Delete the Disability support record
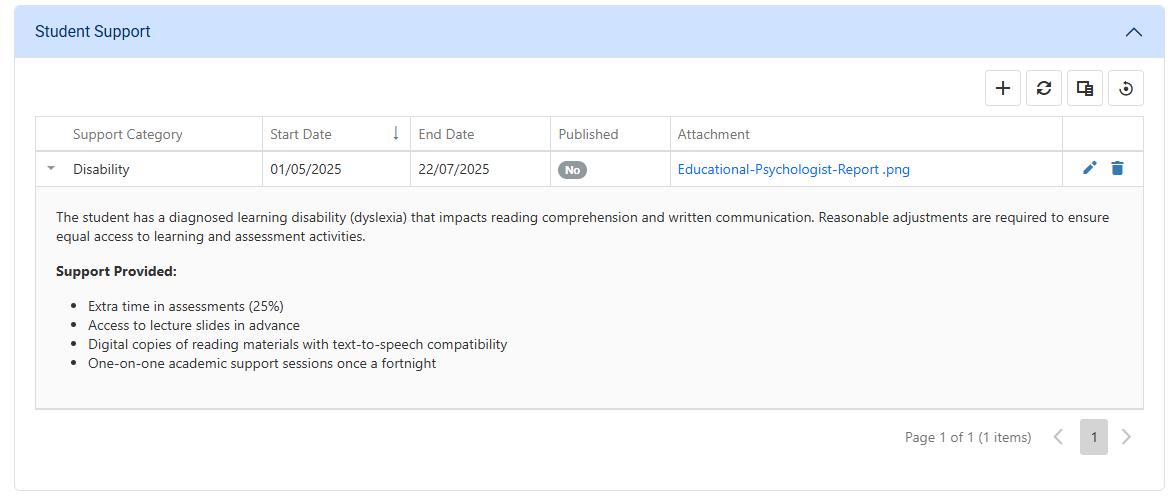The width and height of the screenshot is (1171, 497). click(1117, 169)
